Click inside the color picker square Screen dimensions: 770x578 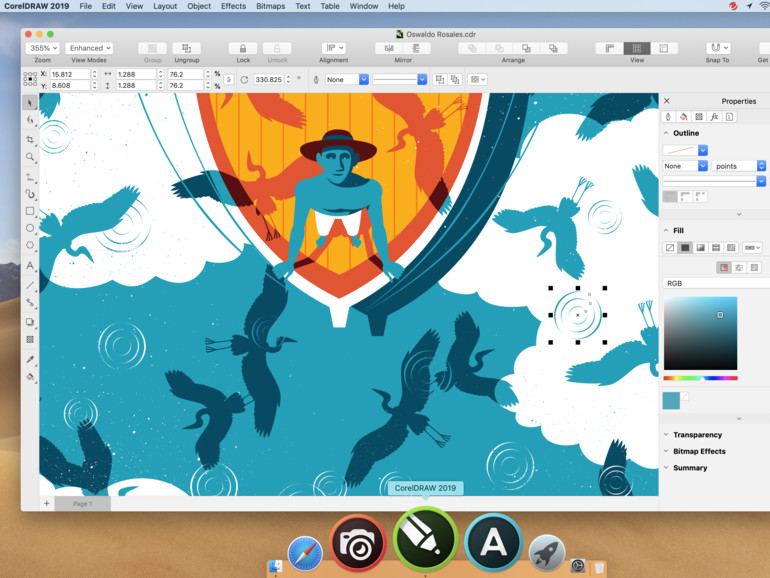point(701,333)
